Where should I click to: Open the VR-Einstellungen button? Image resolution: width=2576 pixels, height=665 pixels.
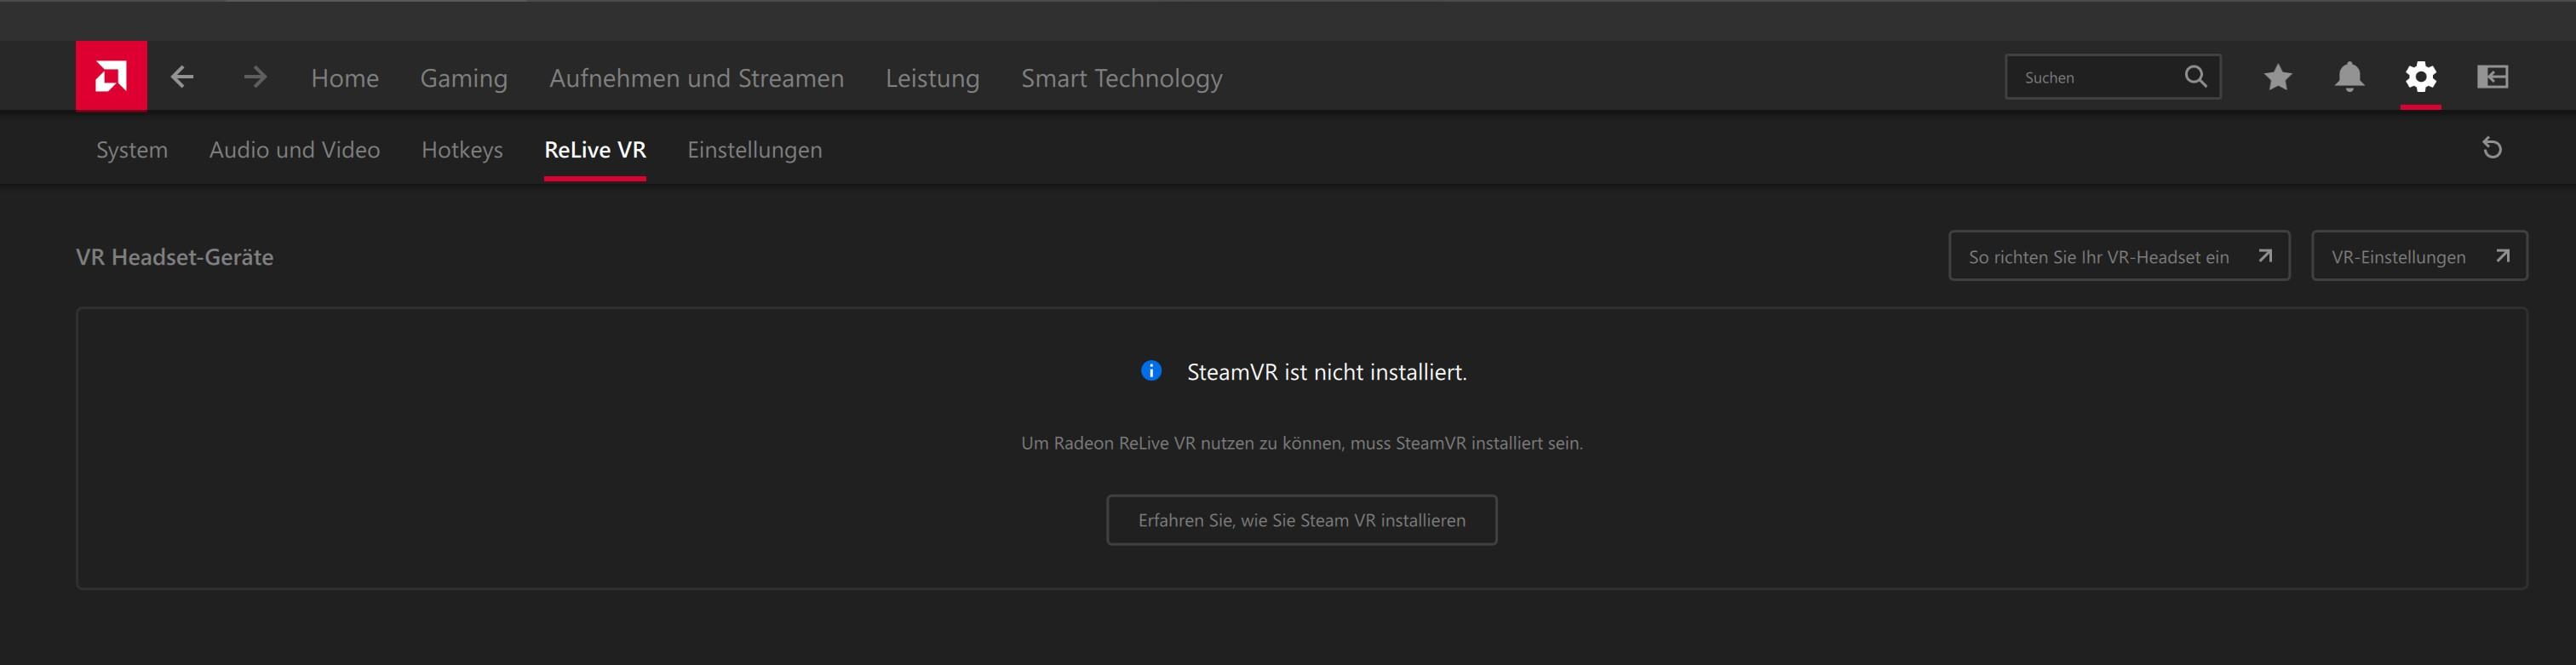point(2419,256)
